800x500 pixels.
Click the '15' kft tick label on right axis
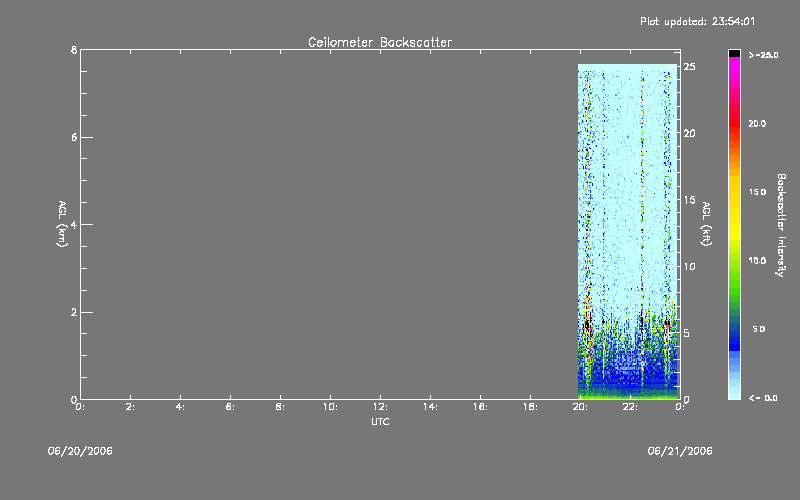(x=689, y=200)
